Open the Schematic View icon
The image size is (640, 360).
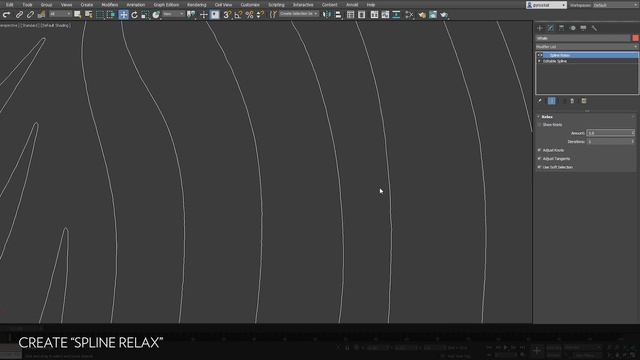396,15
